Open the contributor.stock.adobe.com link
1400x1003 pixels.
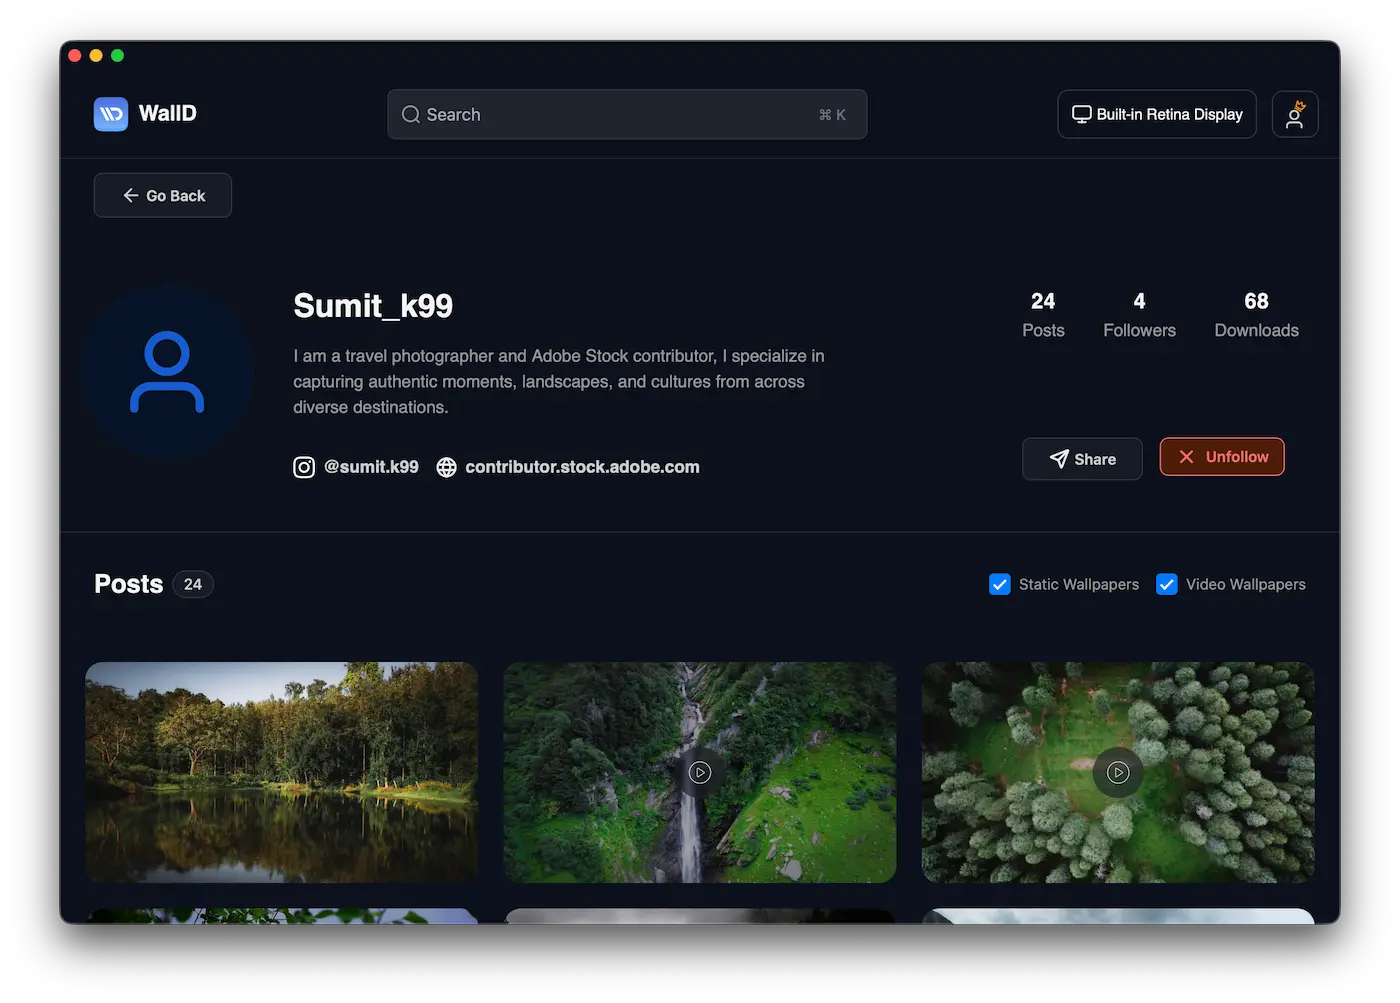point(582,467)
